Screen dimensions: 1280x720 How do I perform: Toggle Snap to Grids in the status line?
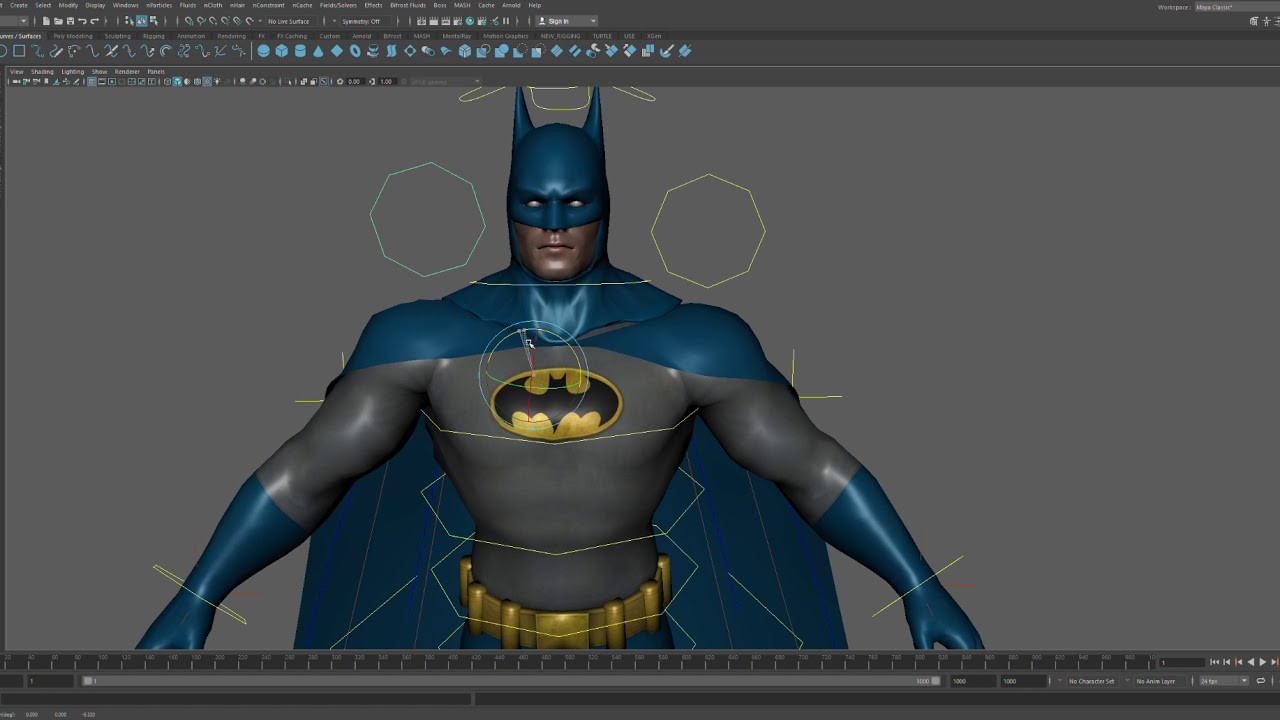click(x=190, y=20)
